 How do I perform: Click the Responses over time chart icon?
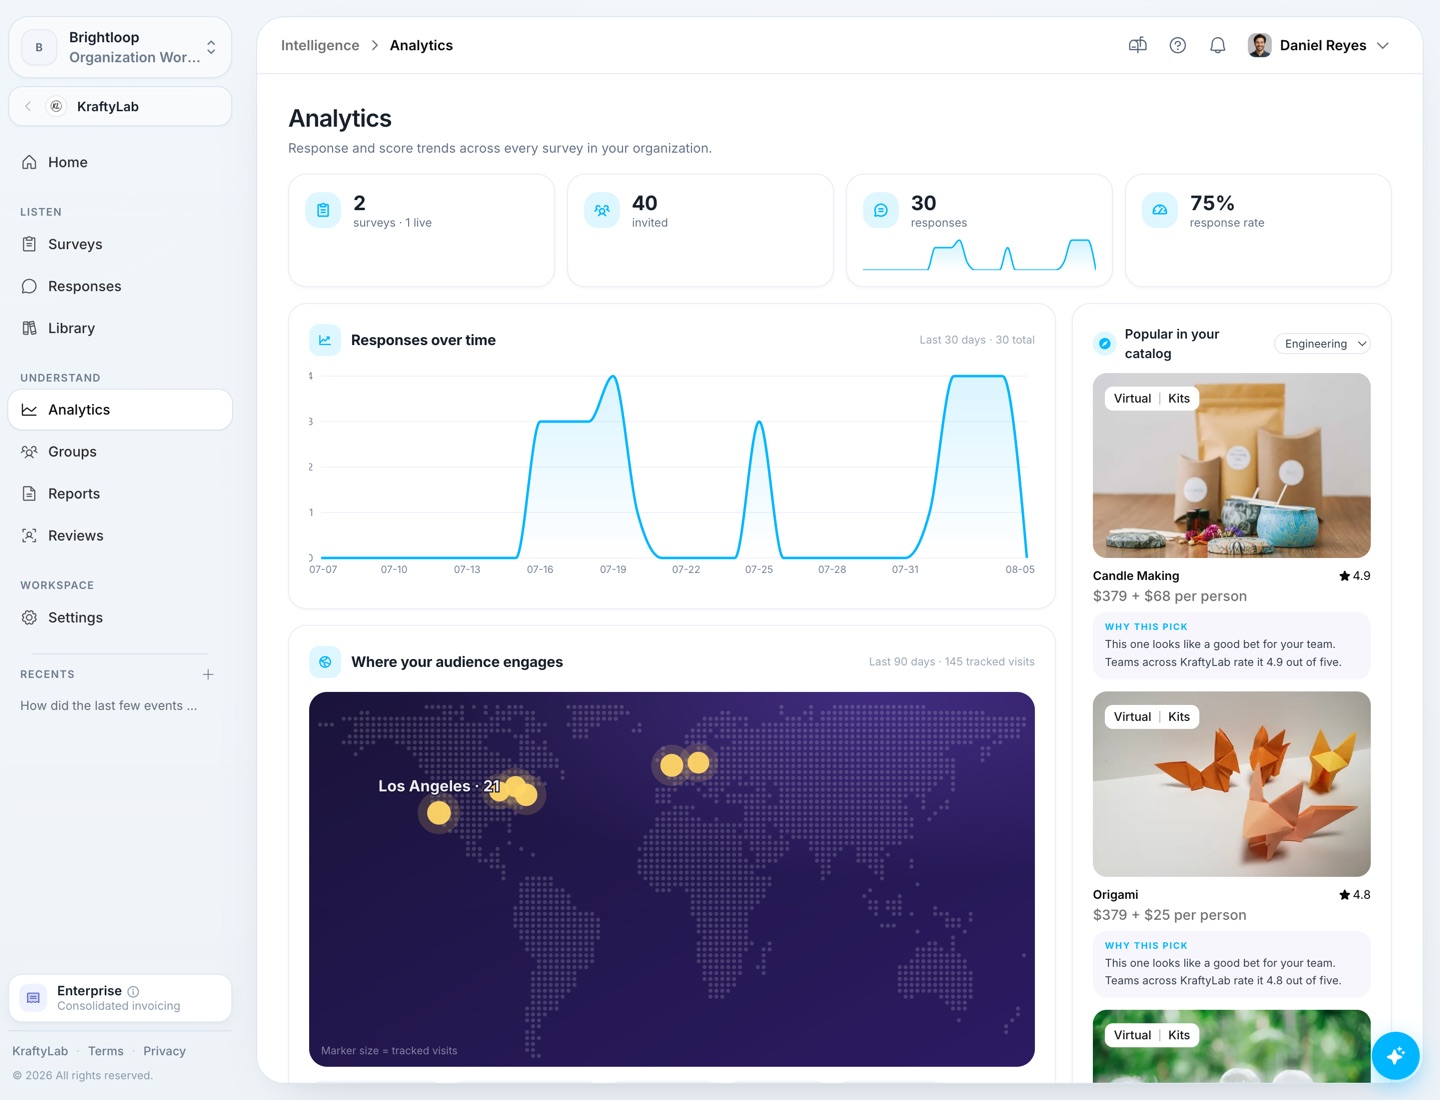click(x=325, y=340)
